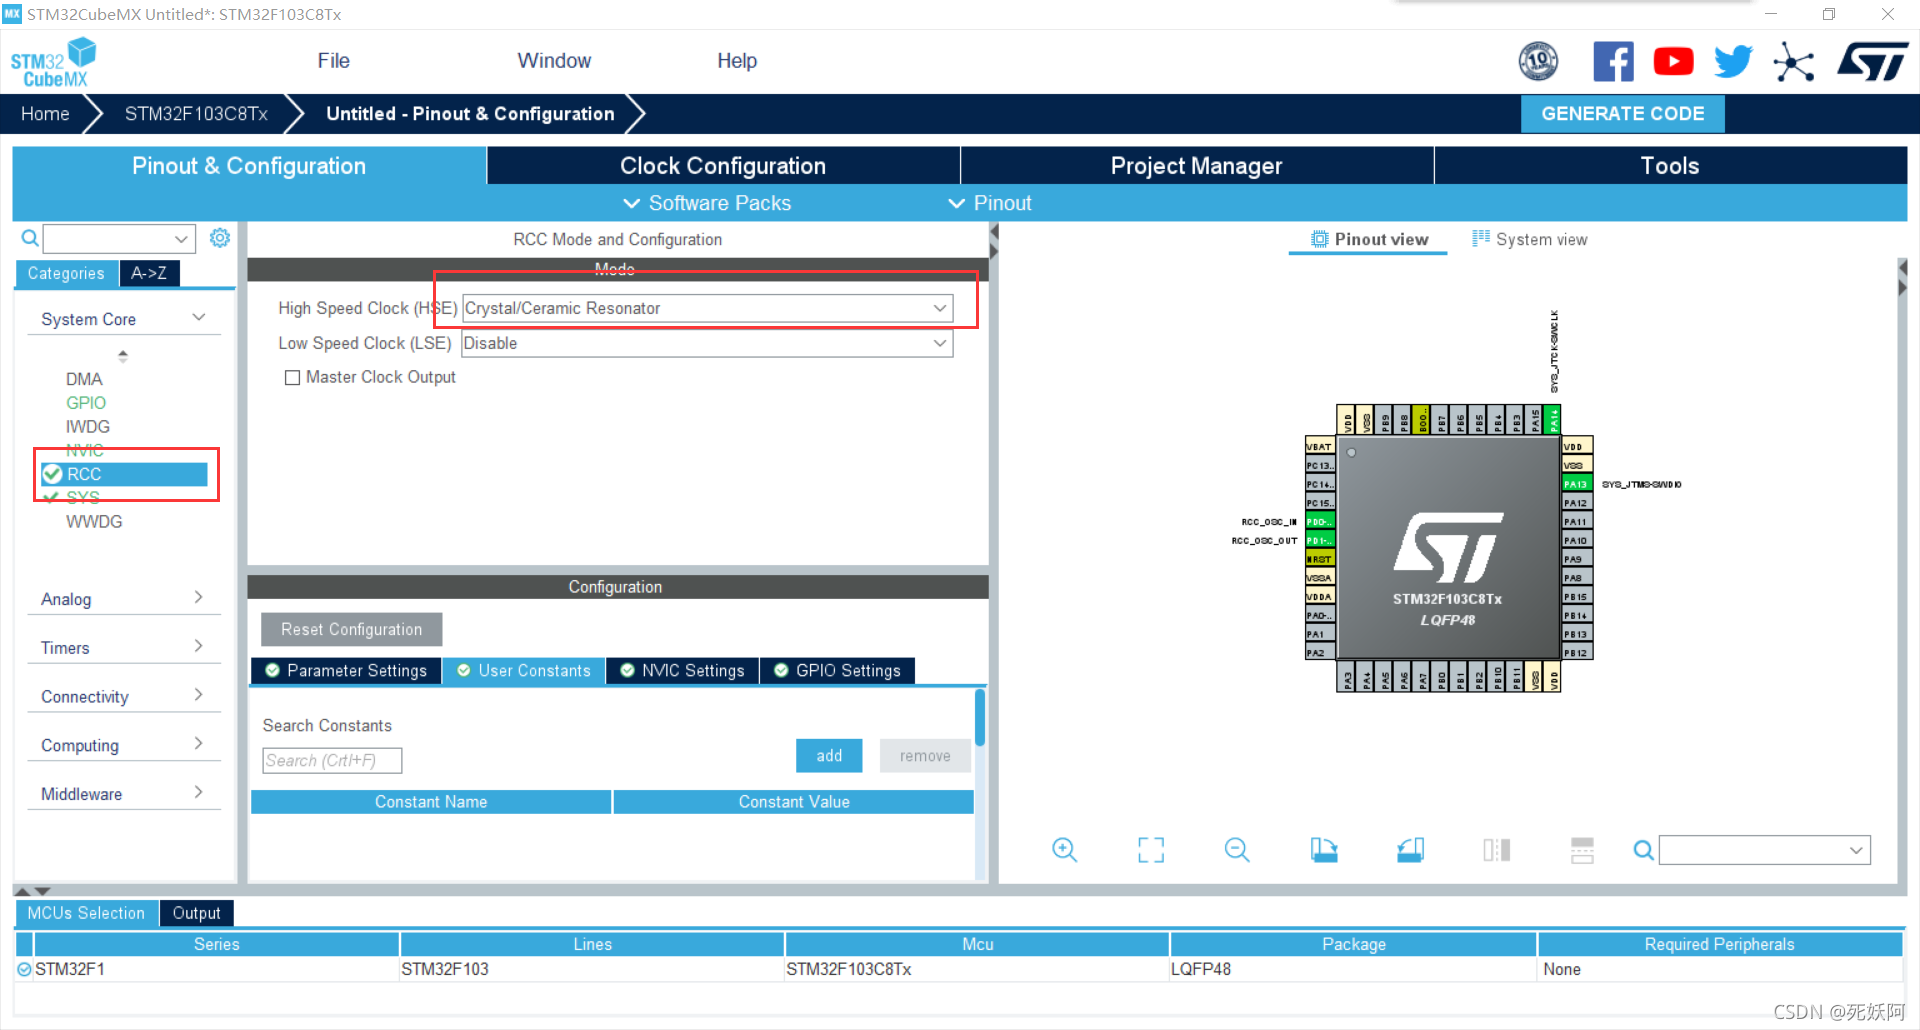Select IWDG in System Core list
This screenshot has height=1030, width=1920.
pyautogui.click(x=88, y=427)
